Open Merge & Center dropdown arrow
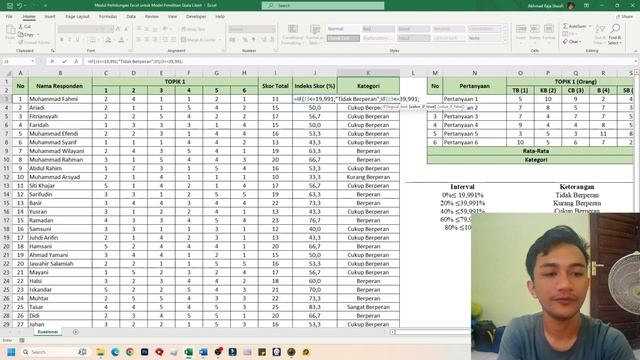The image size is (640, 360). pyautogui.click(x=219, y=40)
